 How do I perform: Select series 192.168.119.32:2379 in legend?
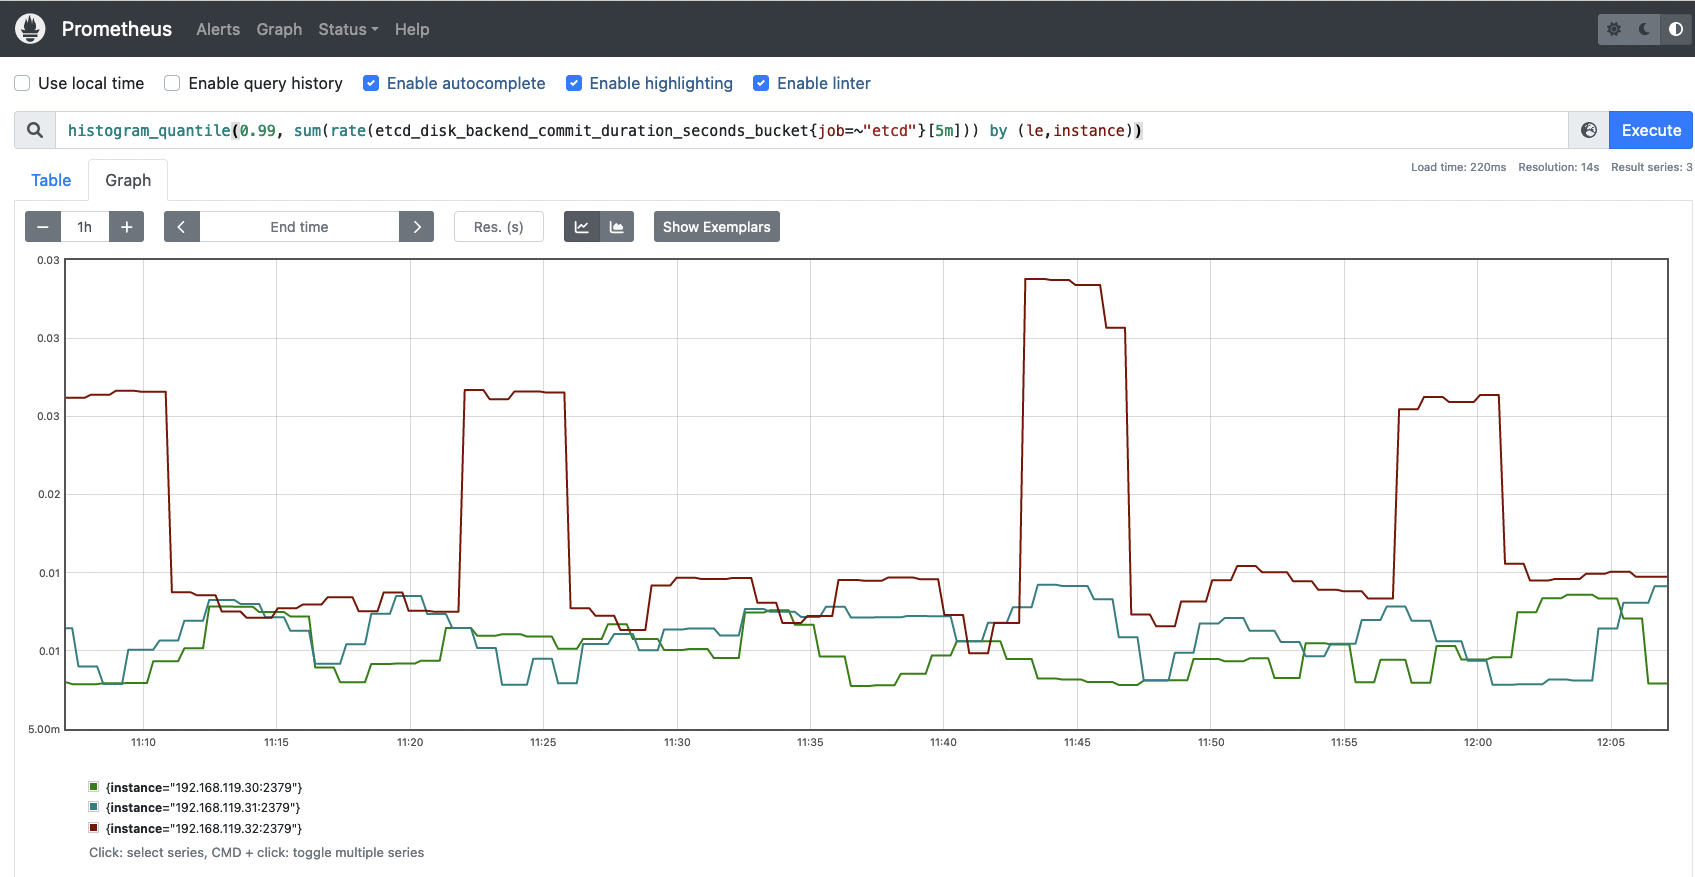click(x=204, y=829)
